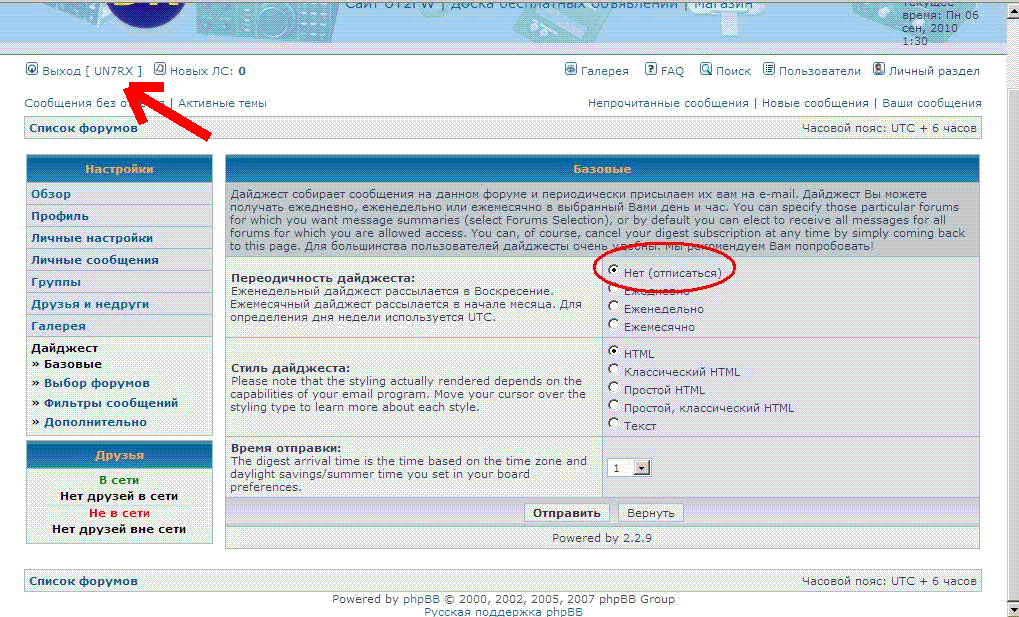Click the logout icon beside Выход
This screenshot has height=617, width=1019.
pyautogui.click(x=31, y=70)
